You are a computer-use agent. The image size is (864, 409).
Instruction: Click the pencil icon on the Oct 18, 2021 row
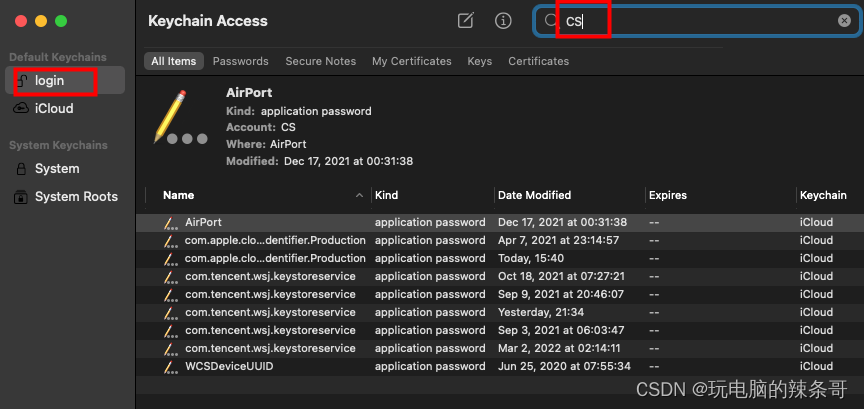(171, 276)
